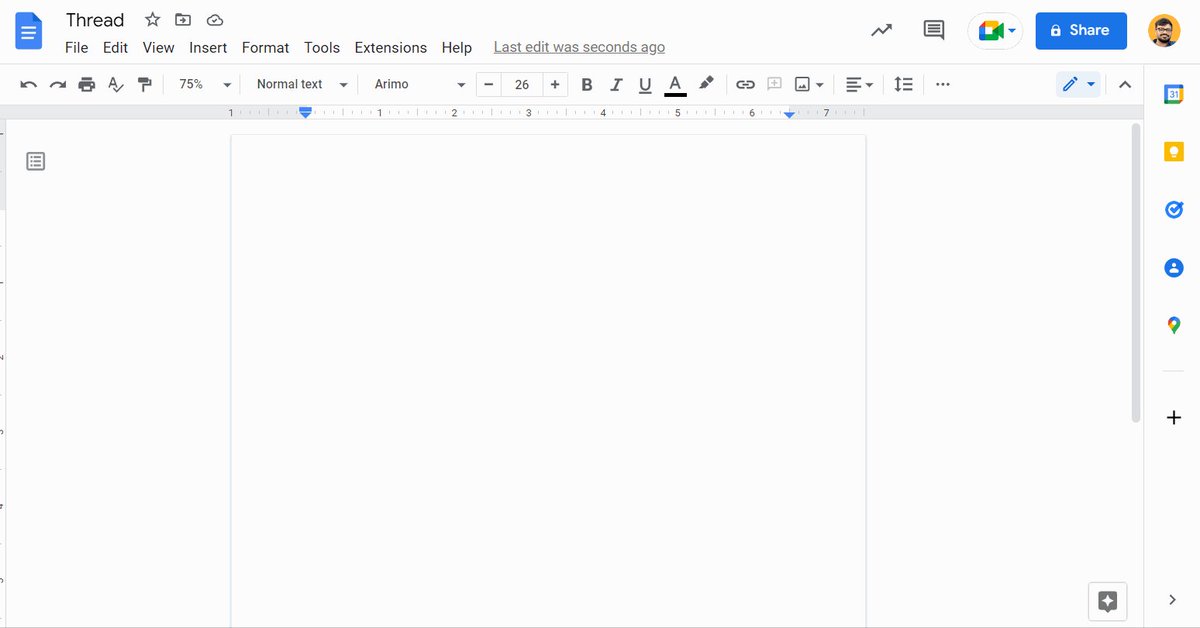The width and height of the screenshot is (1200, 628).
Task: Expand the Insert image dropdown arrow
Action: (x=820, y=85)
